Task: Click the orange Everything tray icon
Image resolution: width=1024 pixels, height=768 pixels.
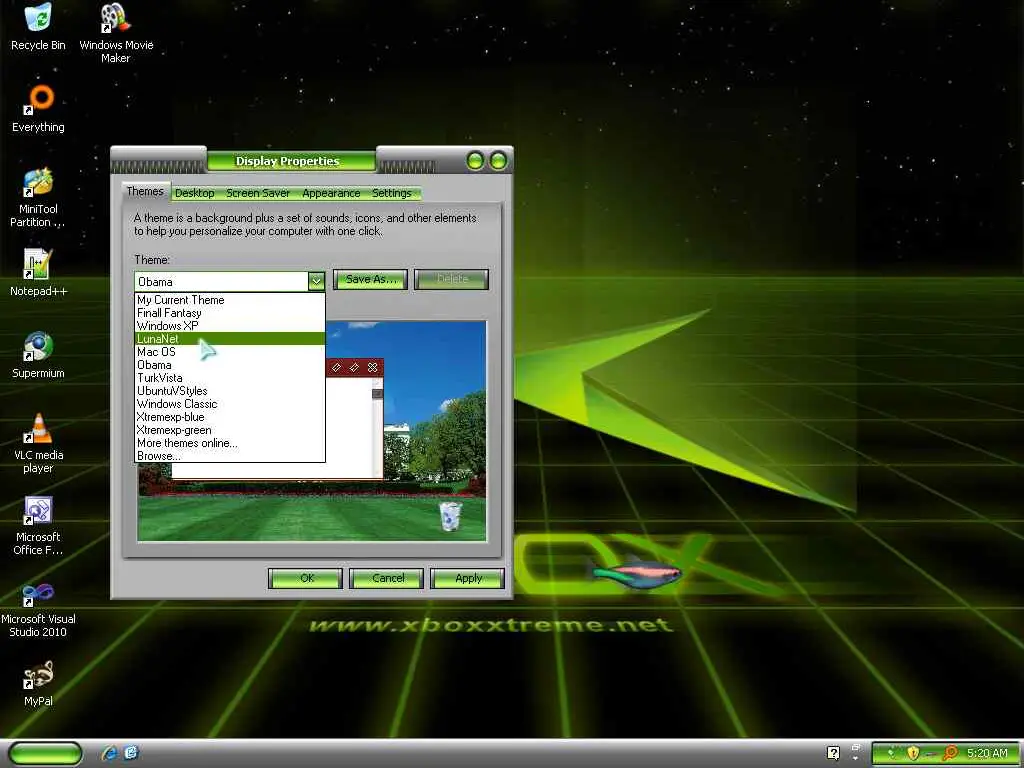Action: (950, 754)
